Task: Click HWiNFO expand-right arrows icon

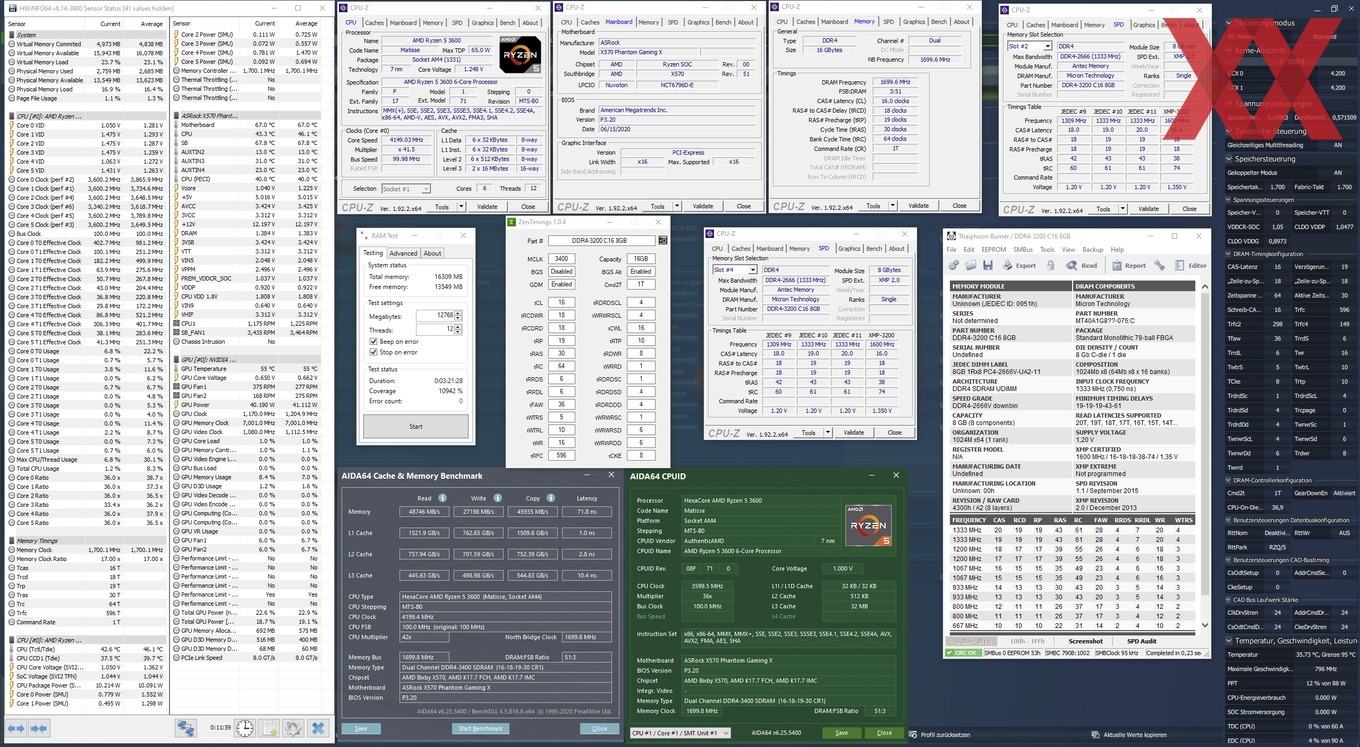Action: (x=39, y=728)
